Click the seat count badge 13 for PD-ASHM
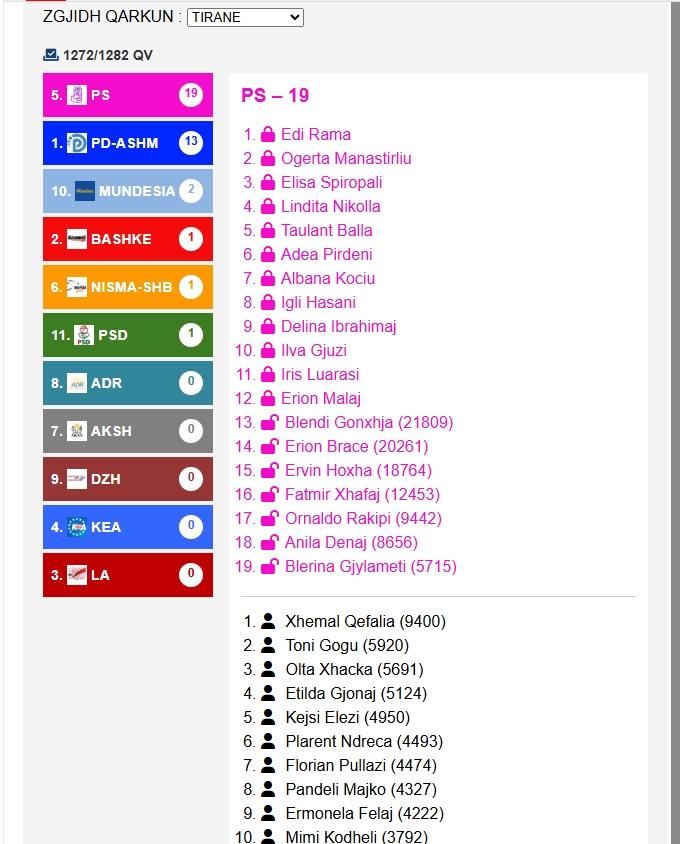The image size is (680, 844). 191,143
